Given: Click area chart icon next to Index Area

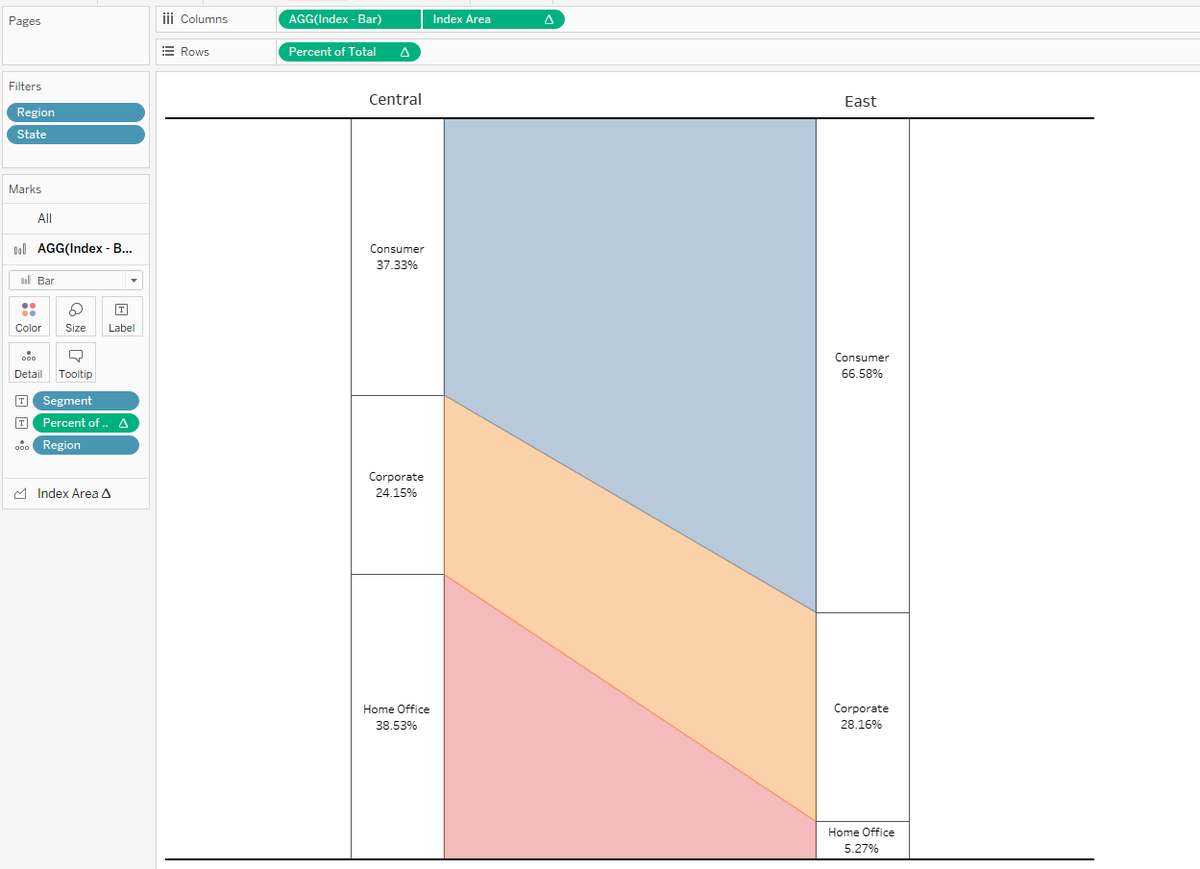Looking at the screenshot, I should (21, 494).
